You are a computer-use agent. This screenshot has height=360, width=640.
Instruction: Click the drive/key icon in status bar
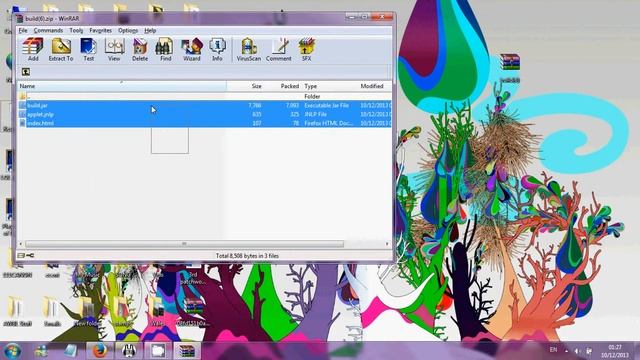pos(26,256)
